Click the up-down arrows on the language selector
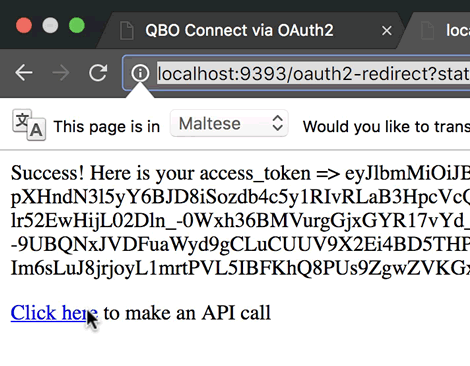This screenshot has width=470, height=366. coord(278,123)
